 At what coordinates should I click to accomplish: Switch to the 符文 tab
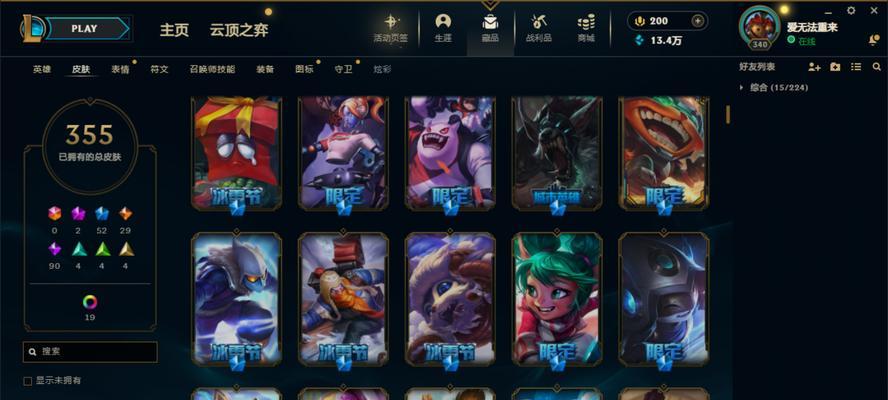click(159, 69)
